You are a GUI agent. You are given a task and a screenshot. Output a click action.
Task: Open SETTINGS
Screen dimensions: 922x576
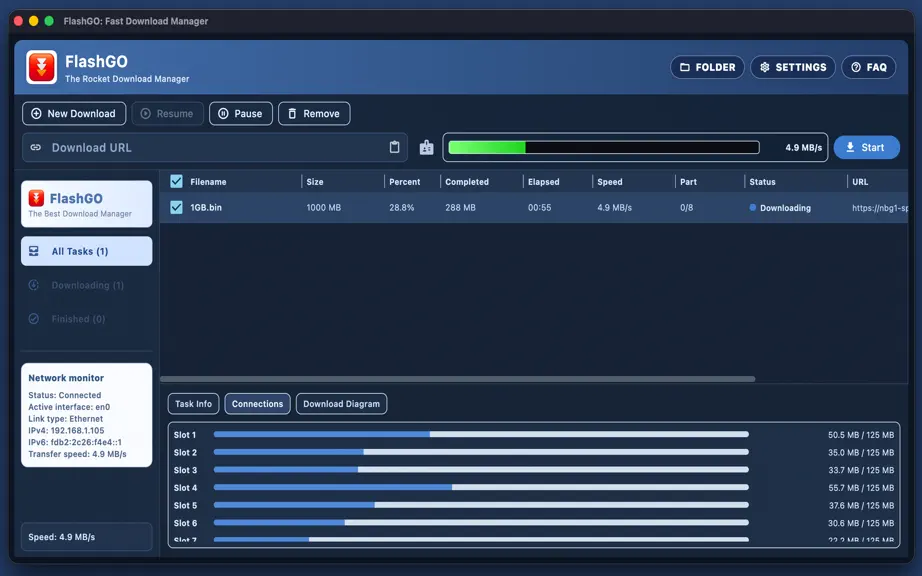point(793,67)
